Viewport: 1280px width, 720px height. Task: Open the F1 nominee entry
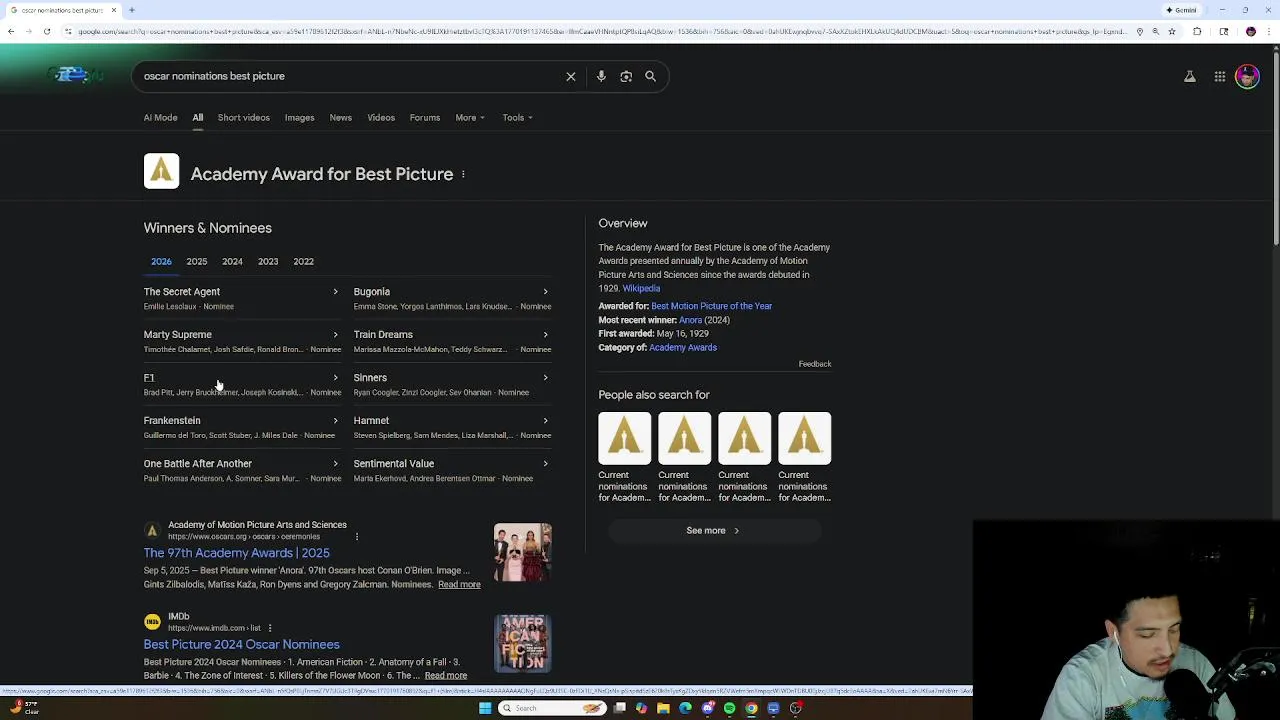(x=240, y=384)
